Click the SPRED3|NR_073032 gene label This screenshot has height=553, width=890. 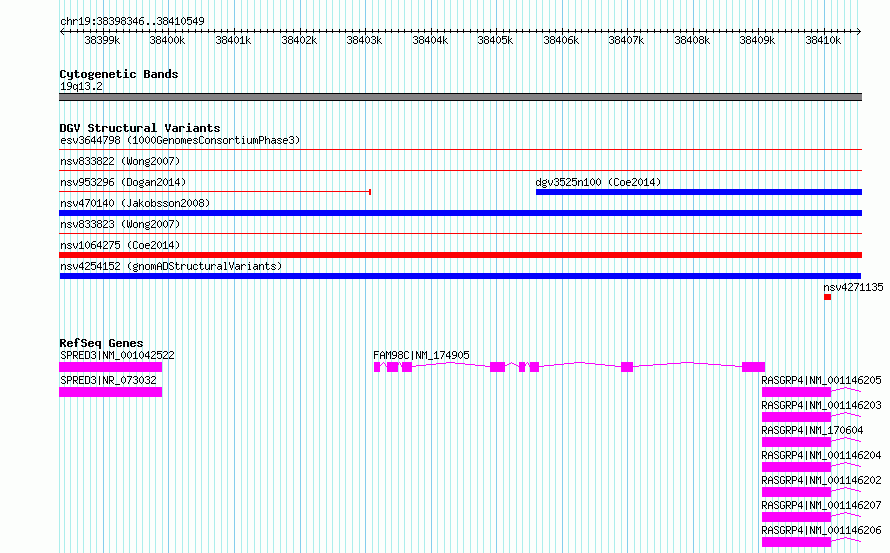tap(108, 380)
